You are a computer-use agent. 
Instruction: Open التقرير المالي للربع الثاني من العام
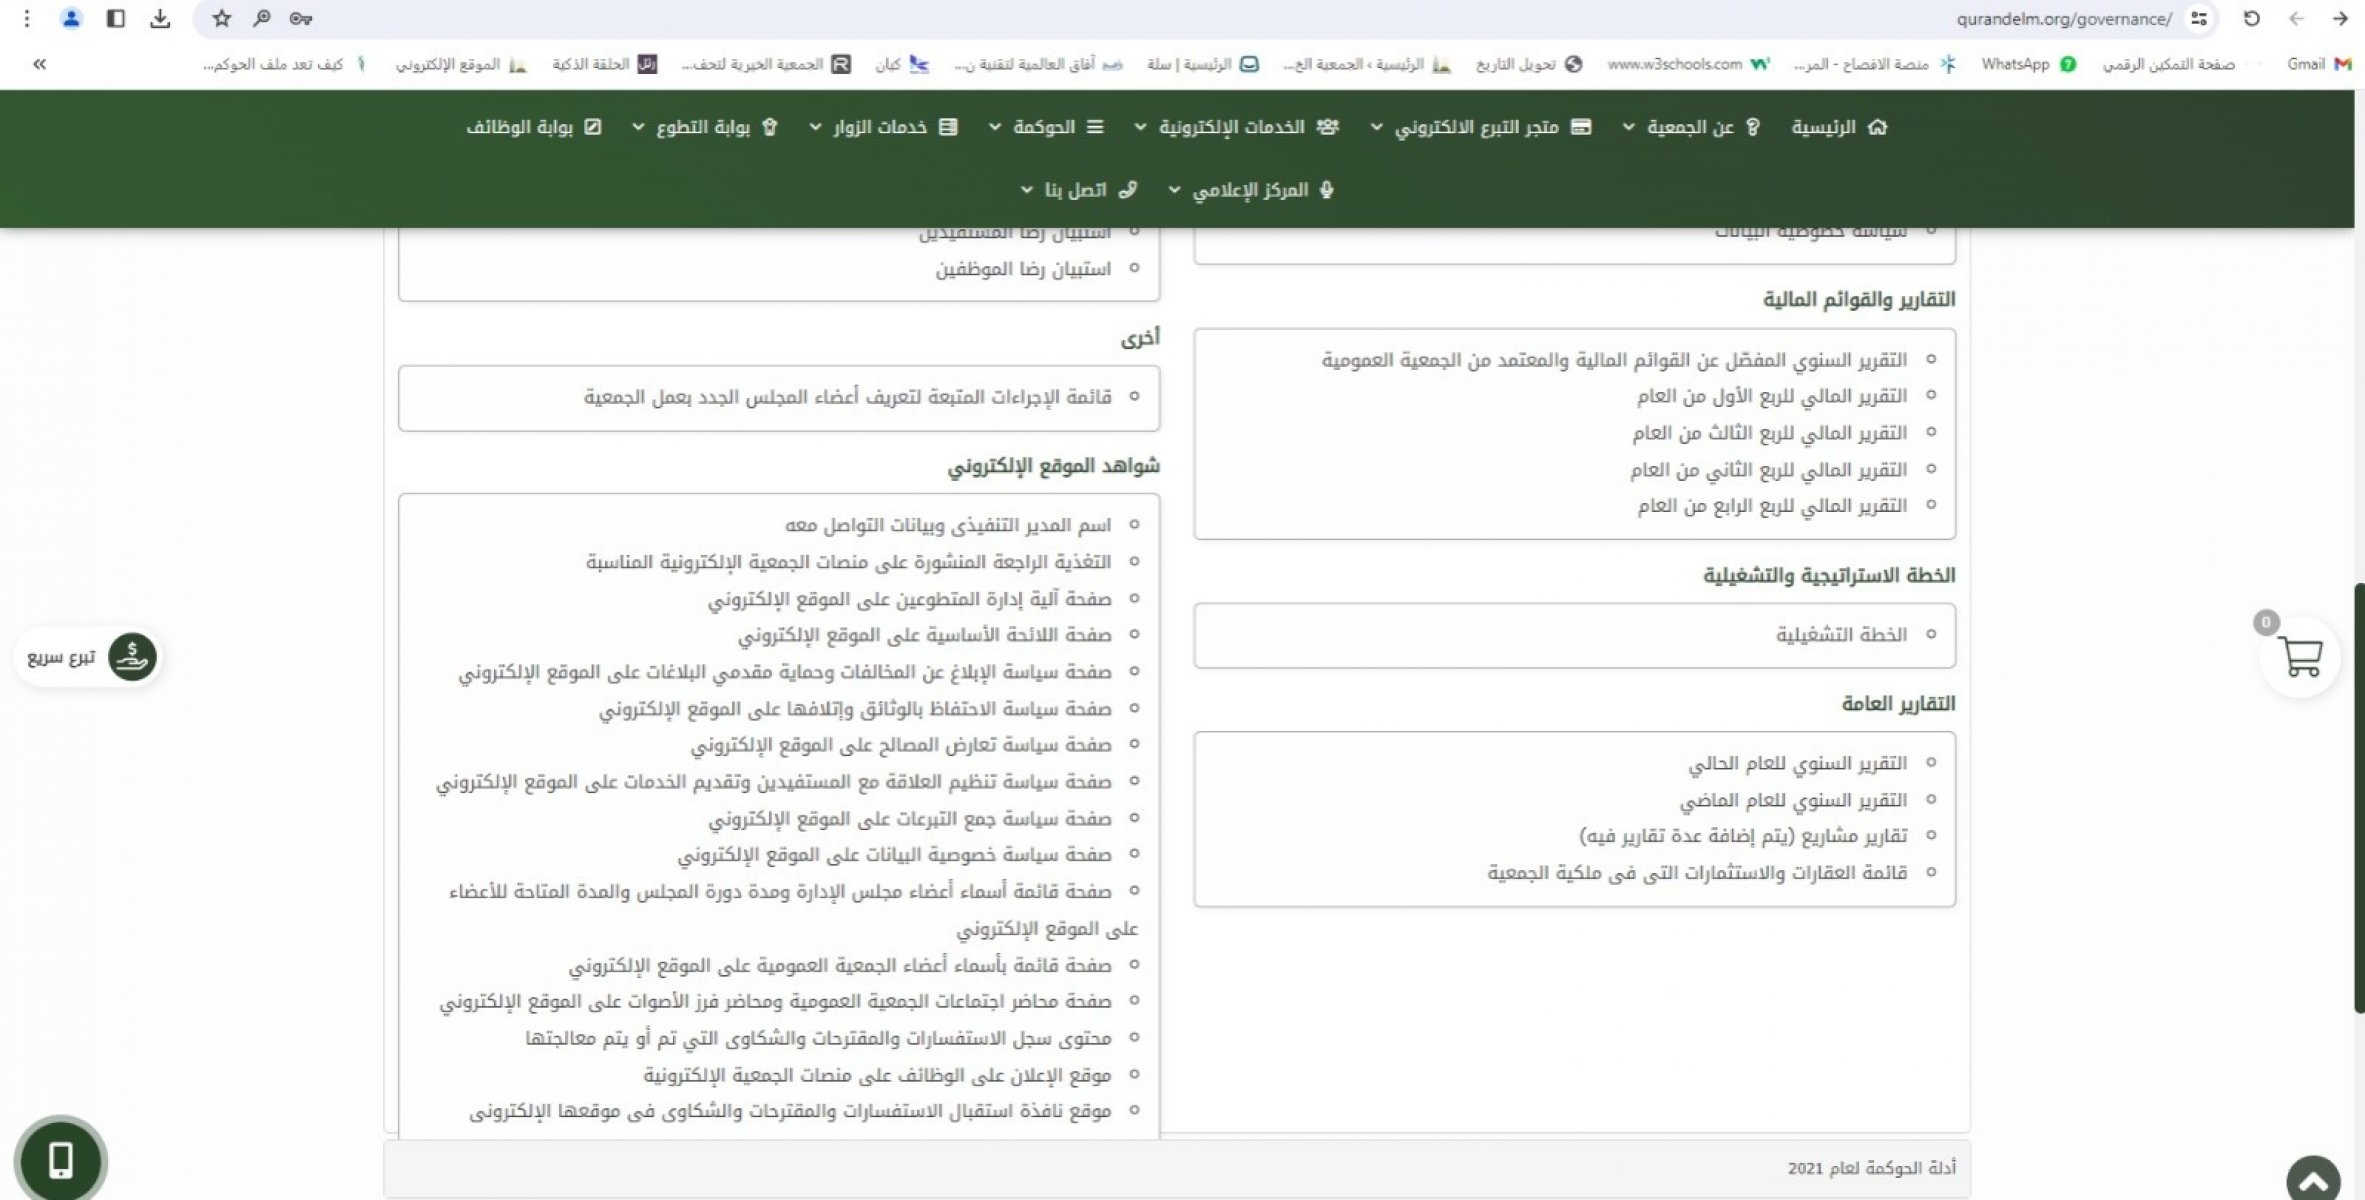click(1768, 471)
